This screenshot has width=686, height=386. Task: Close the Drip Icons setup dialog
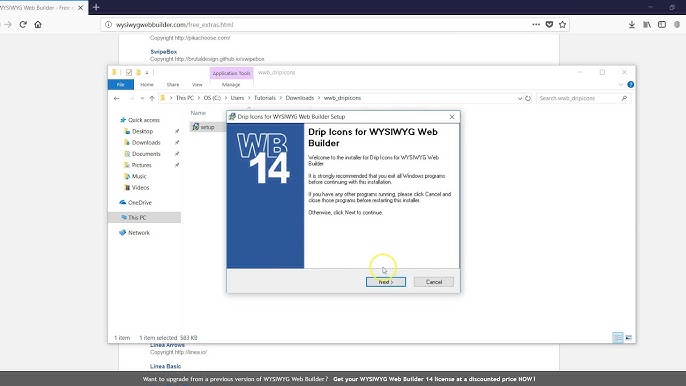(452, 117)
